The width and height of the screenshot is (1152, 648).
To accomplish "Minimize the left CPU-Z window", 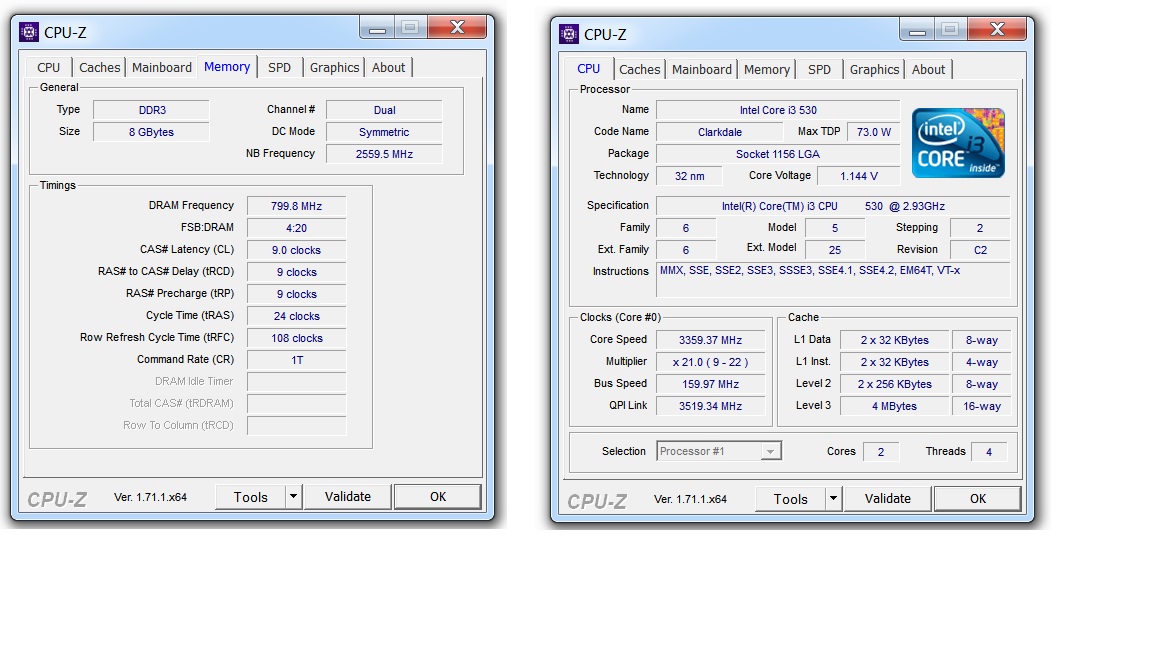I will pos(377,29).
